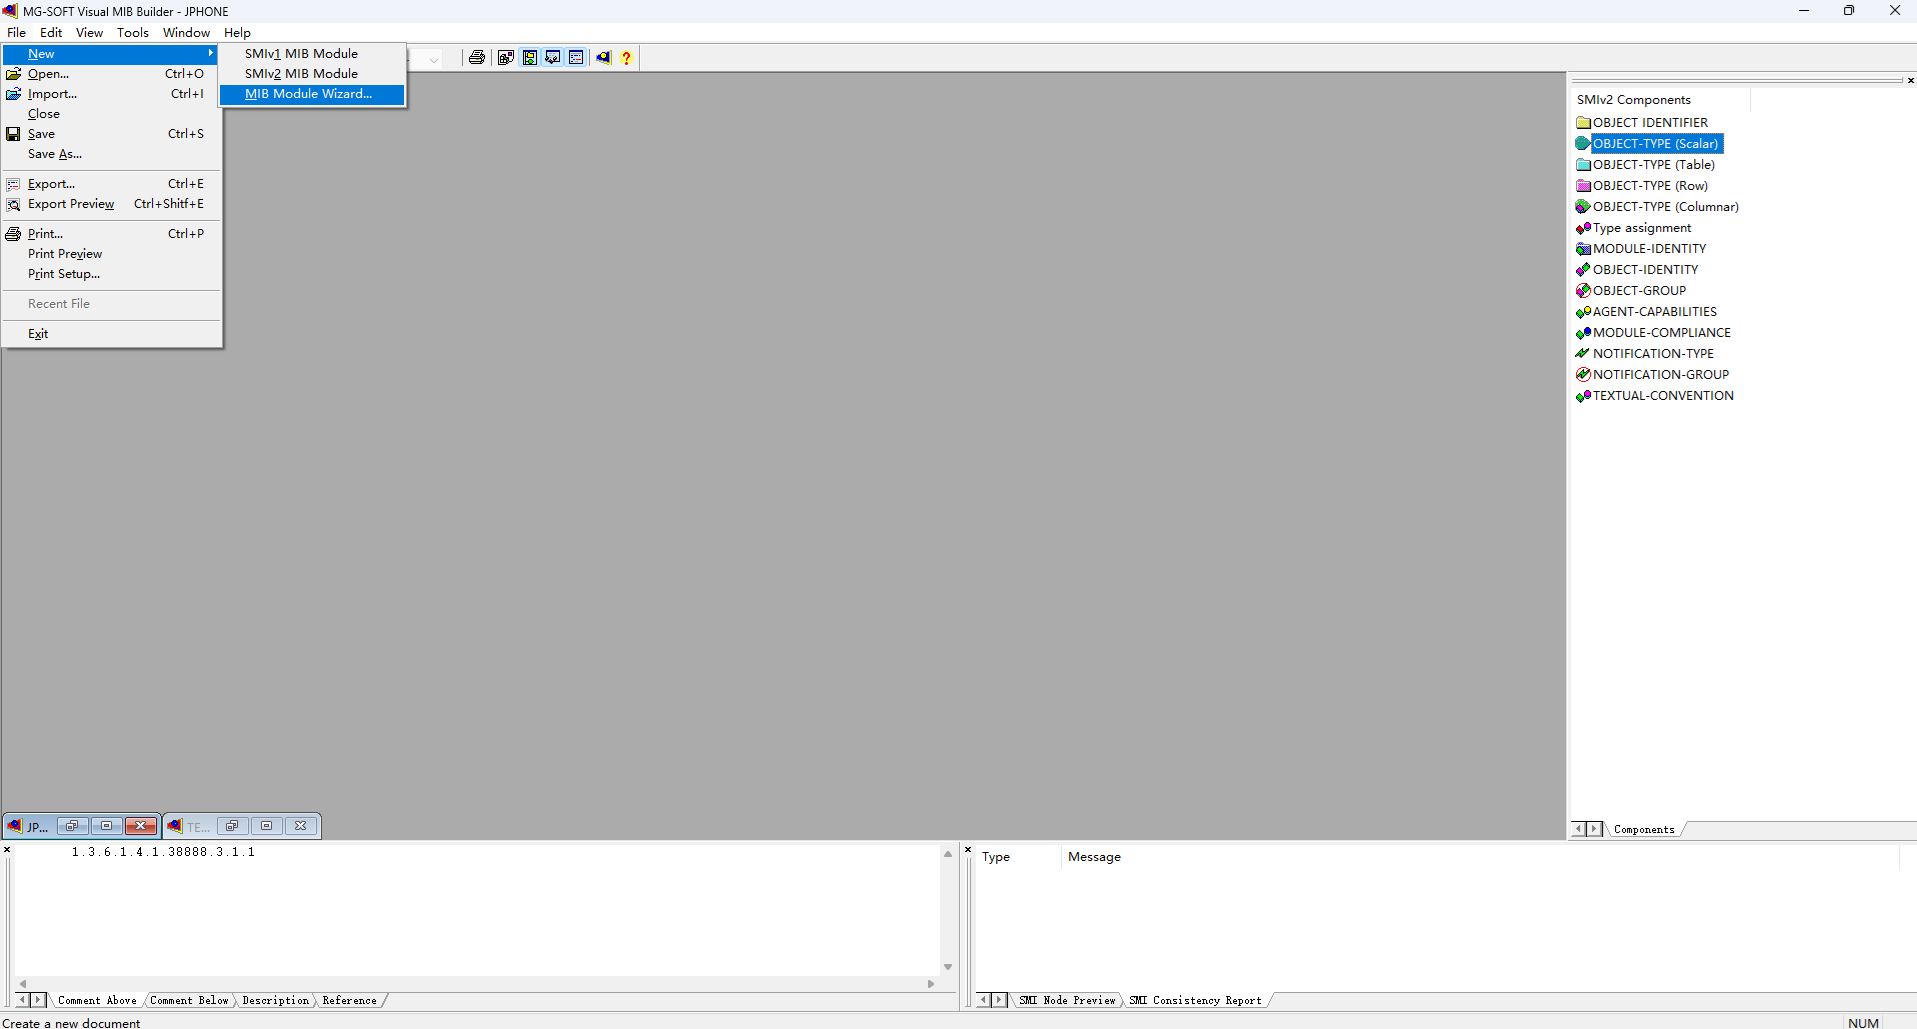
Task: Click Save in File menu
Action: 111,134
